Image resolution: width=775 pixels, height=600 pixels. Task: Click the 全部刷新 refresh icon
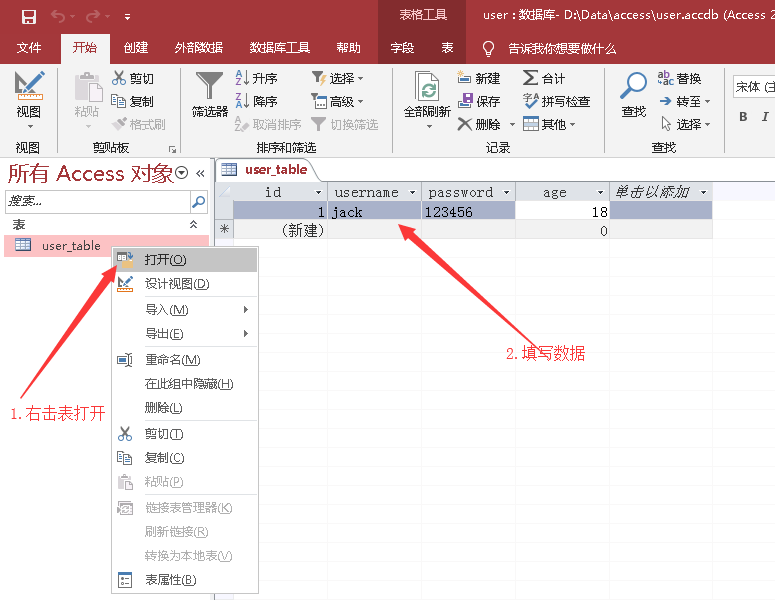click(427, 86)
